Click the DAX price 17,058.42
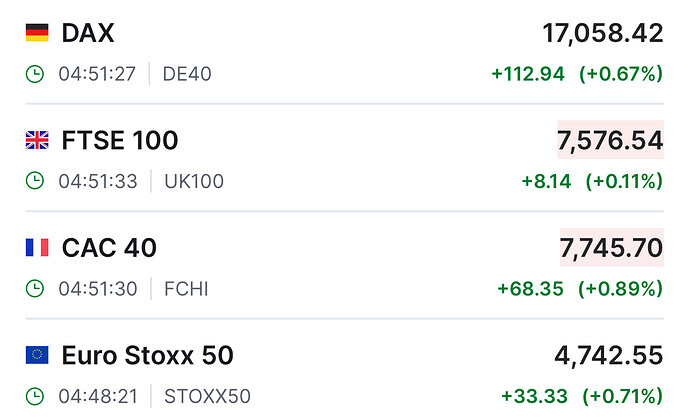Image resolution: width=690 pixels, height=417 pixels. click(x=603, y=33)
